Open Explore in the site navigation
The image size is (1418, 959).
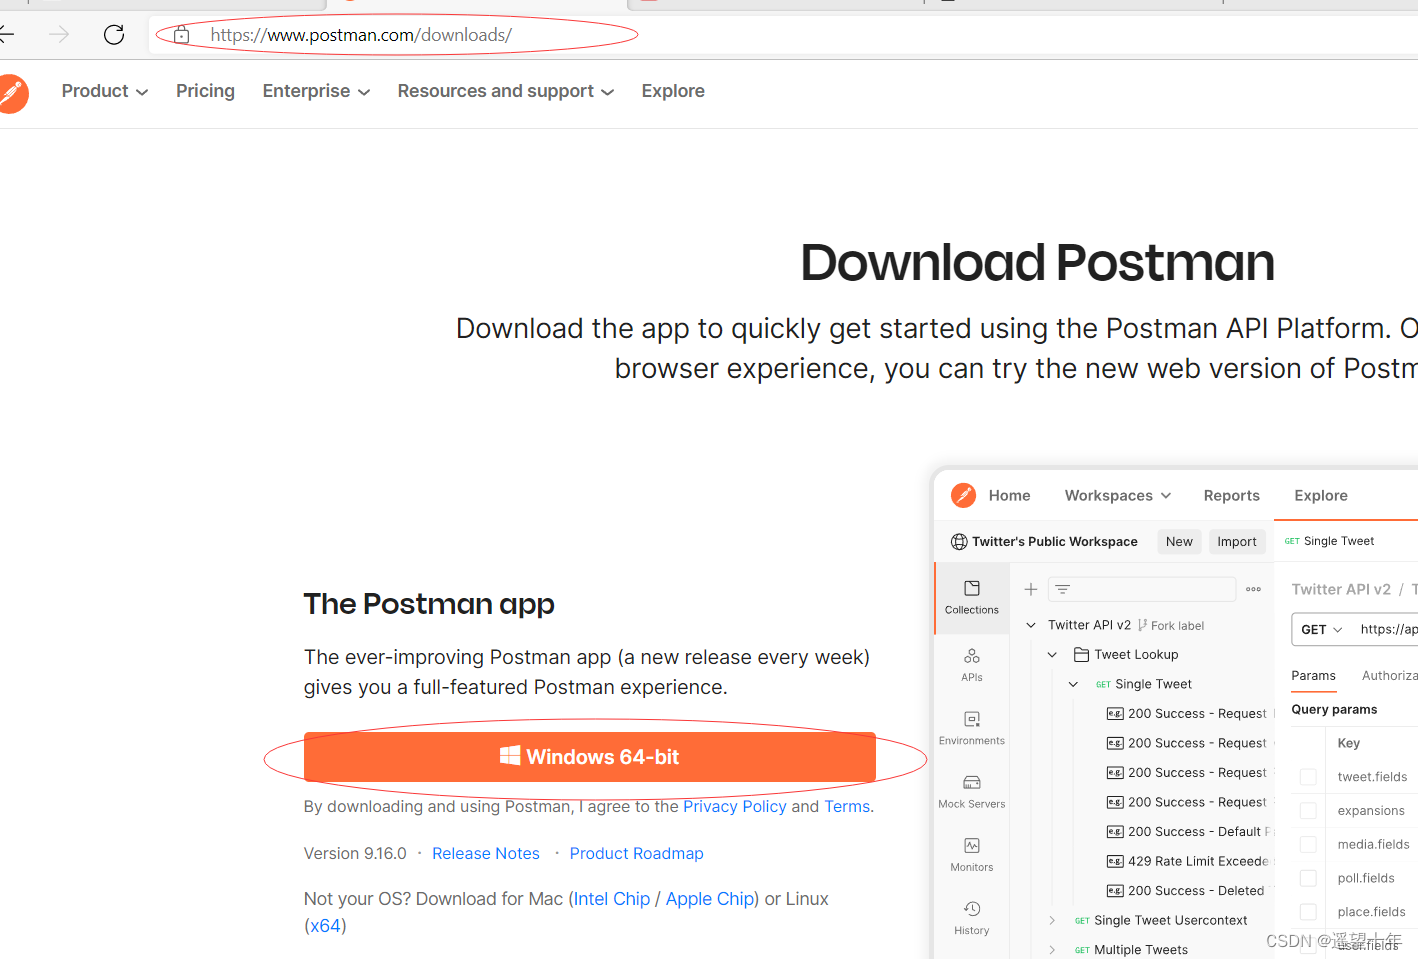coord(673,91)
